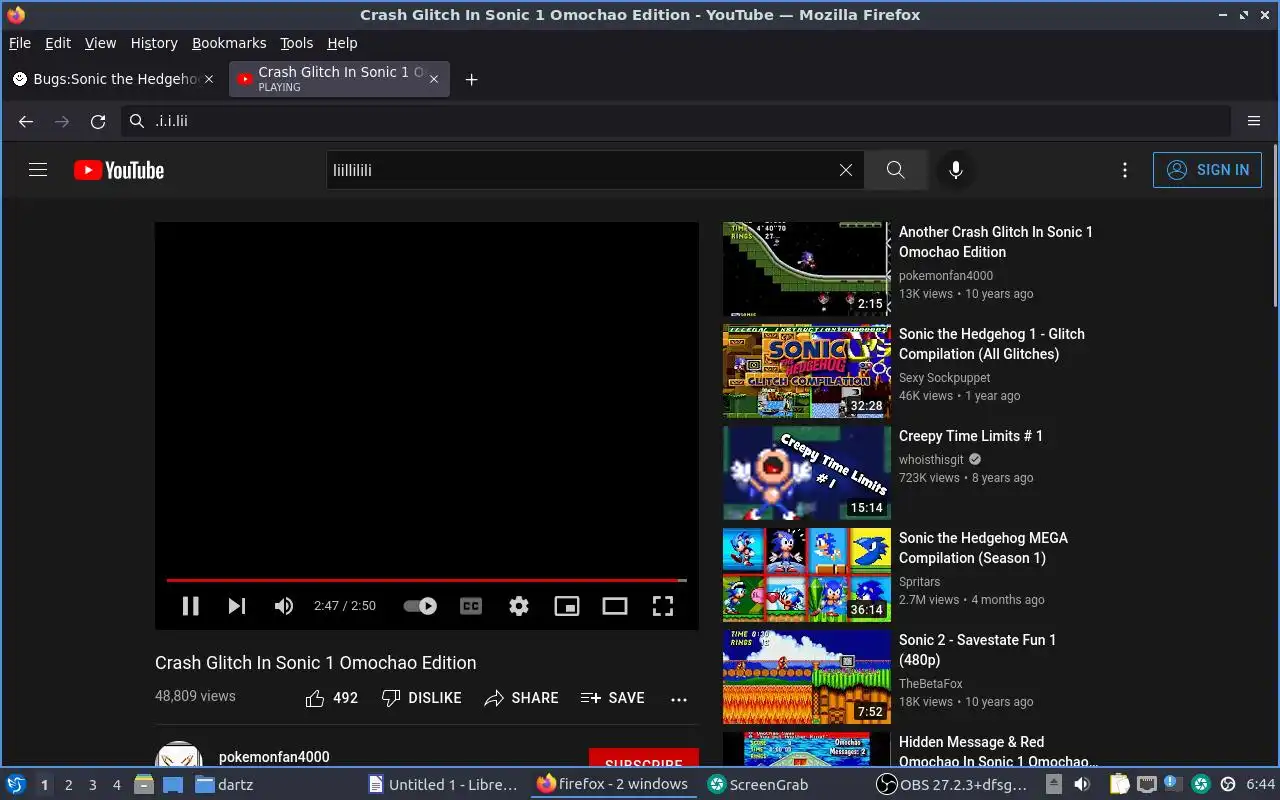Click the page vertical scrollbar
The width and height of the screenshot is (1280, 800).
pos(1275,225)
